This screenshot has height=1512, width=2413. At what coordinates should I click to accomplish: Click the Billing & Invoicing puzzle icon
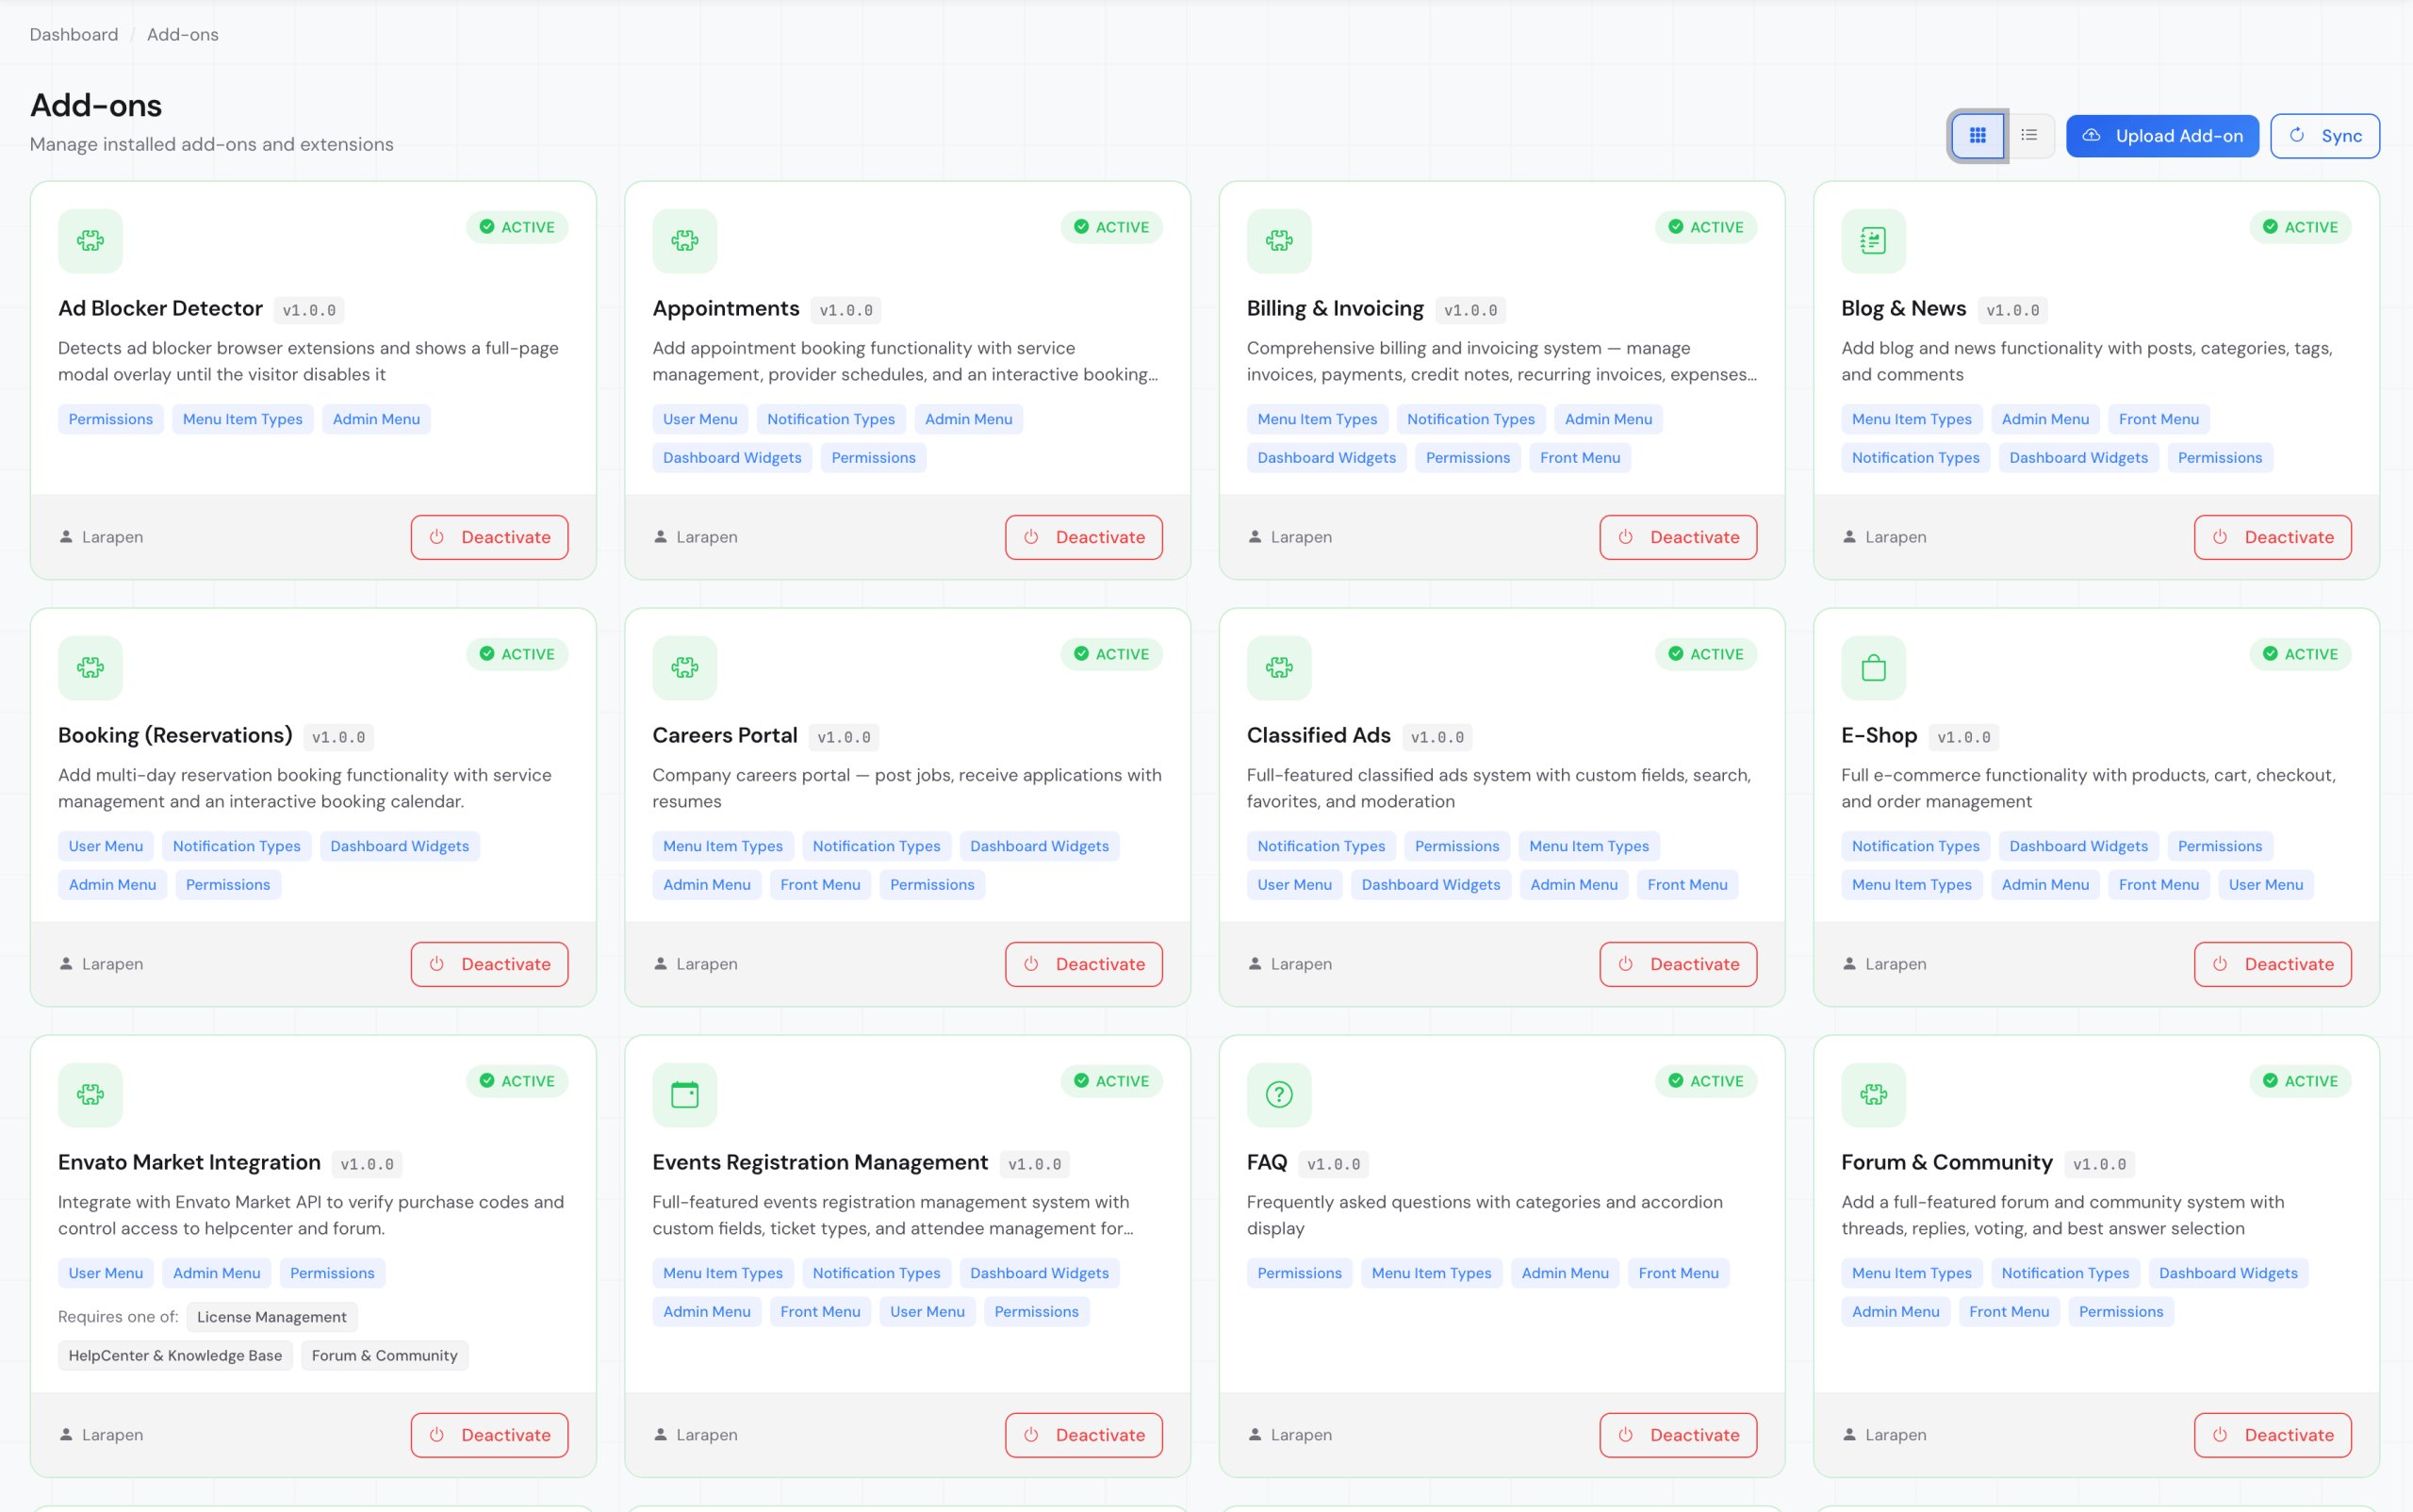1278,240
